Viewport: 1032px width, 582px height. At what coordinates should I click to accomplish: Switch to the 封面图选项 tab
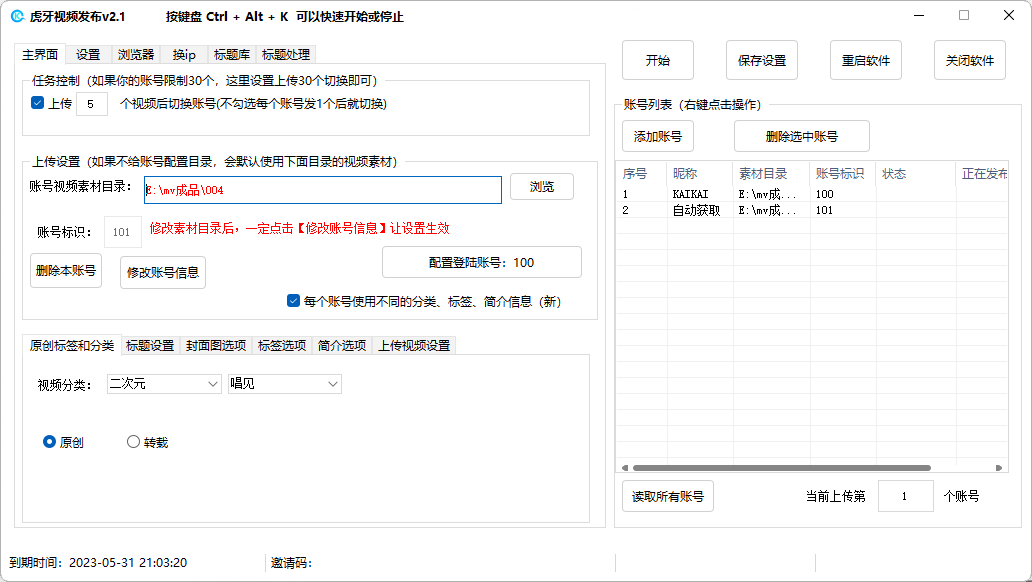point(215,346)
